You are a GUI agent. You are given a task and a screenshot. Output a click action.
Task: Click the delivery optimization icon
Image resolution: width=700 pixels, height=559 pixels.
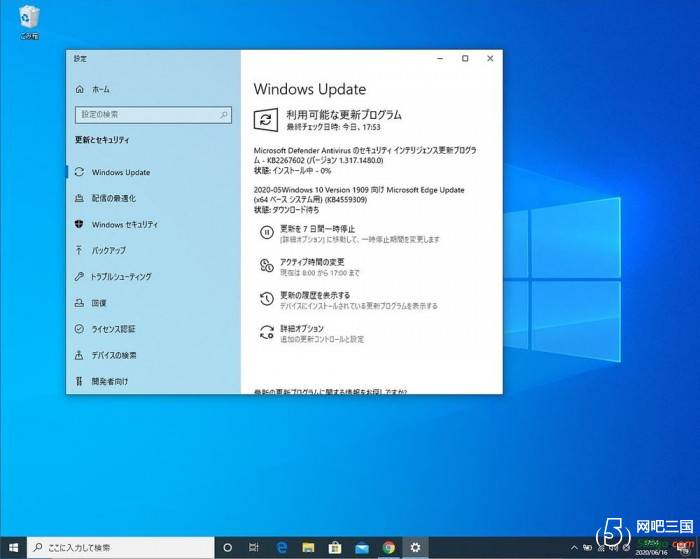pyautogui.click(x=79, y=198)
